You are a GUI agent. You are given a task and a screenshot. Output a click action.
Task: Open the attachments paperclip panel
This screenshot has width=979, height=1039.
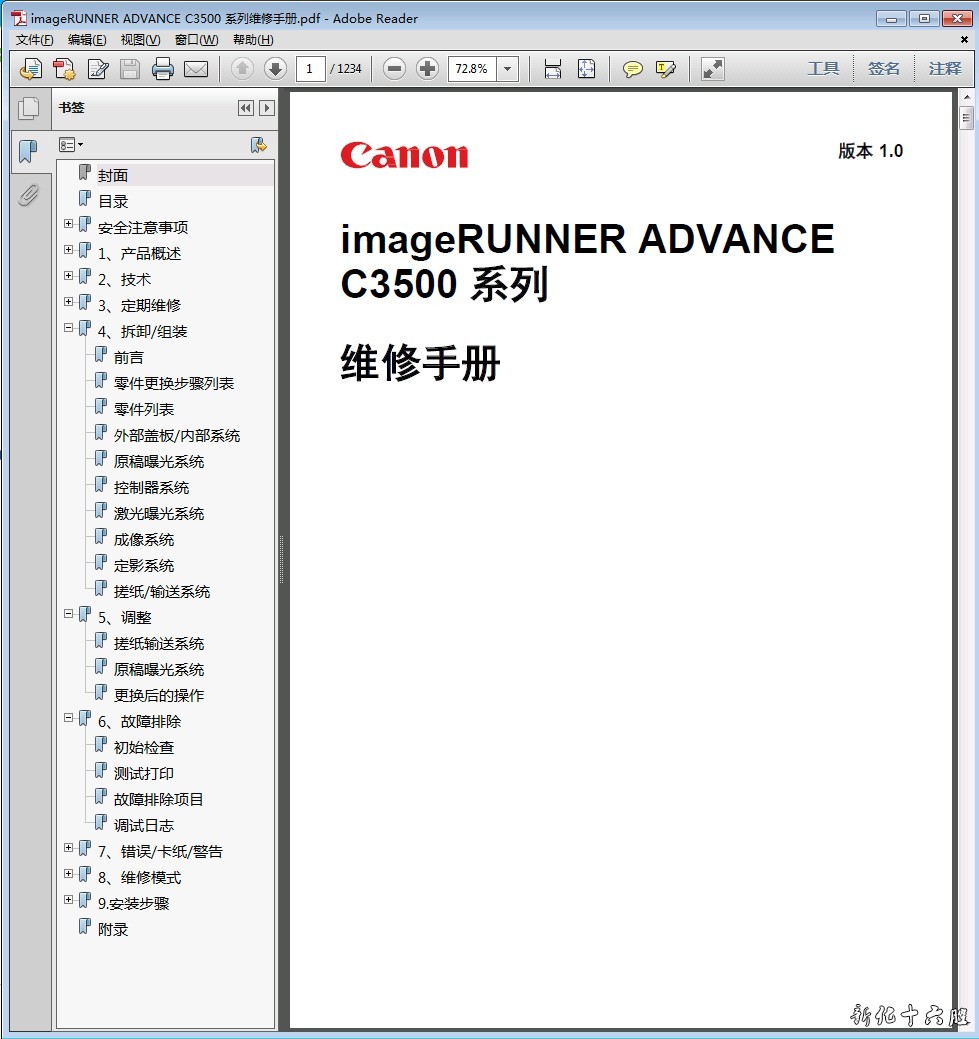(28, 194)
